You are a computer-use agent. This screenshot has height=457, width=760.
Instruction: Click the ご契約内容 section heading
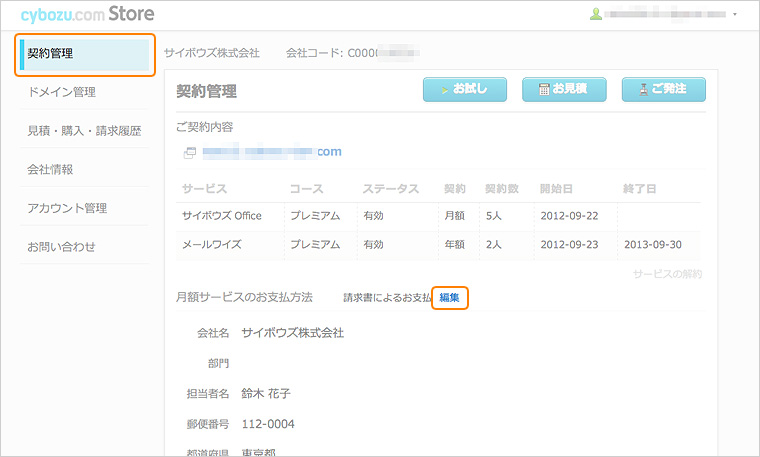205,127
